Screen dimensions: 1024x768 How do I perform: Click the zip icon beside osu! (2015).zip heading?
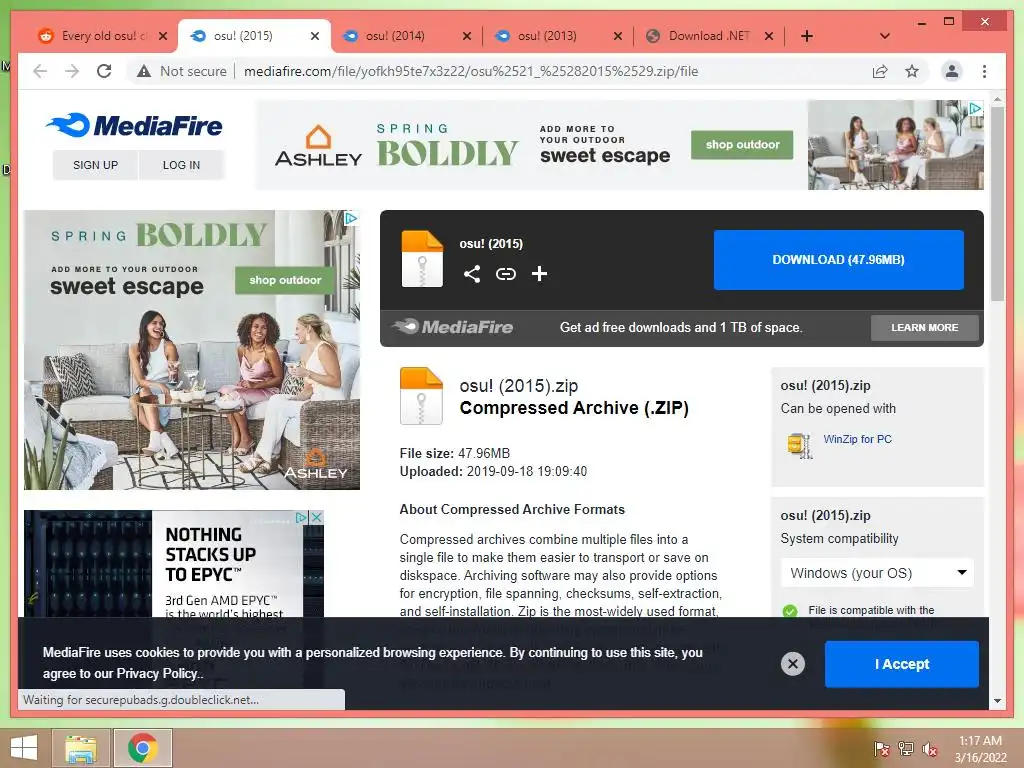[x=421, y=396]
